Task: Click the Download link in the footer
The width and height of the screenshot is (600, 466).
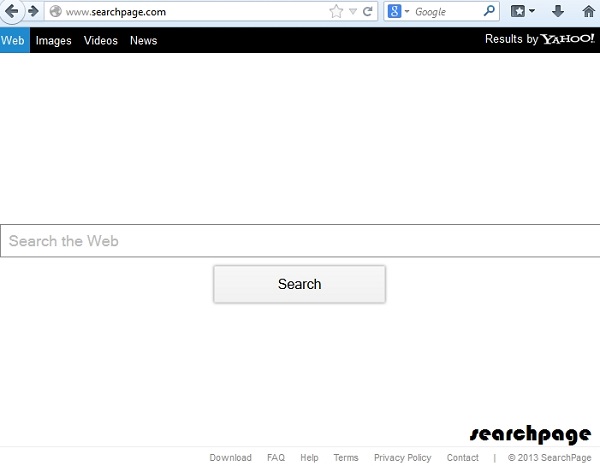Action: (230, 458)
